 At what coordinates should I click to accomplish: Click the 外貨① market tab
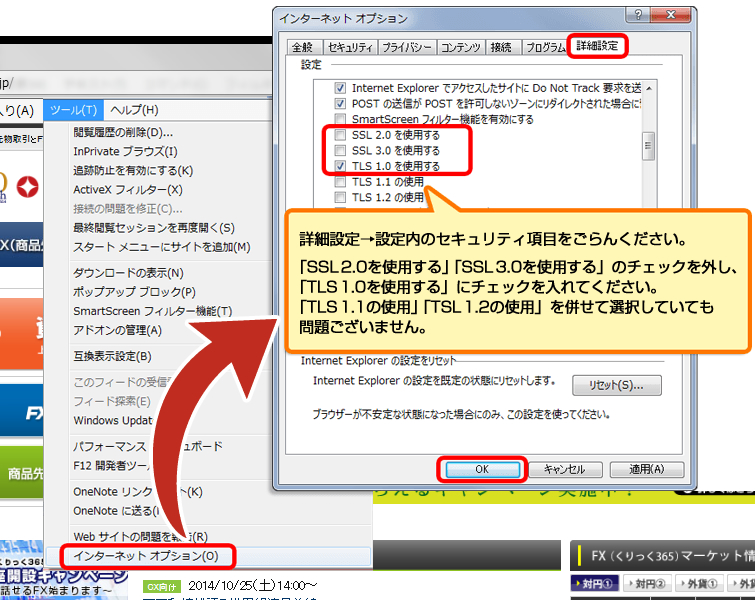click(x=700, y=584)
